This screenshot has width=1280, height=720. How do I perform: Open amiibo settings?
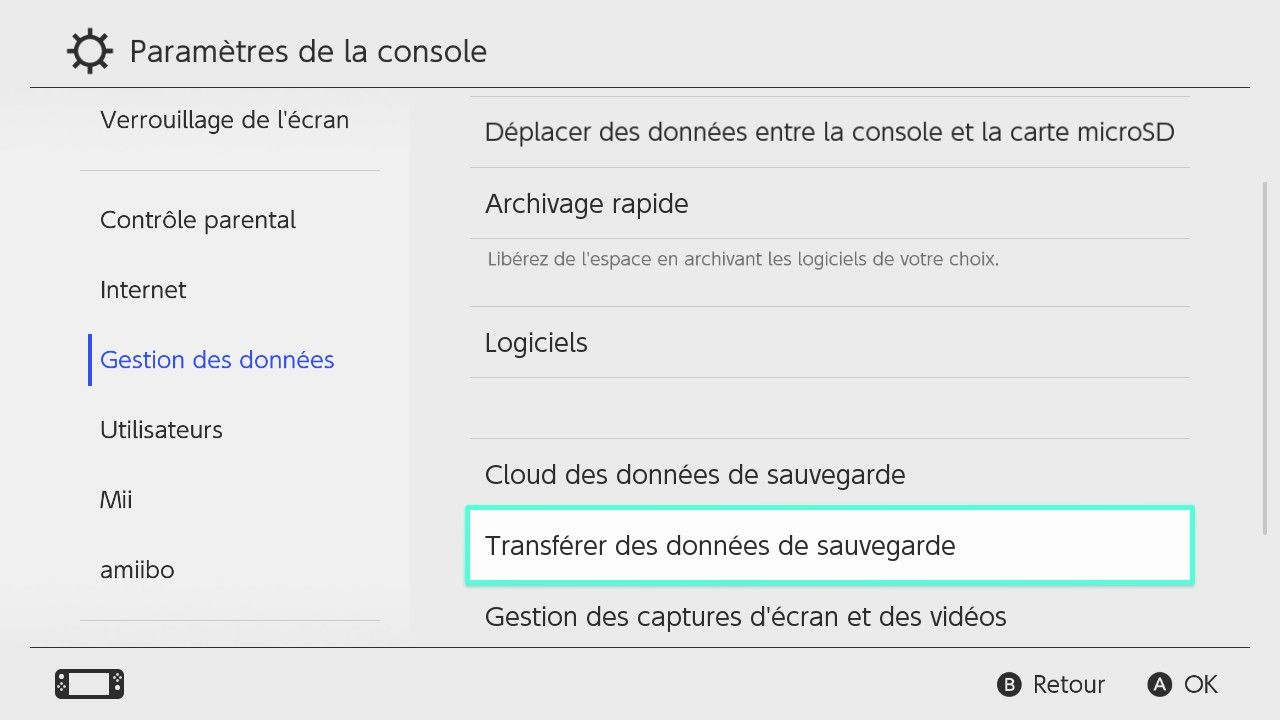(137, 570)
